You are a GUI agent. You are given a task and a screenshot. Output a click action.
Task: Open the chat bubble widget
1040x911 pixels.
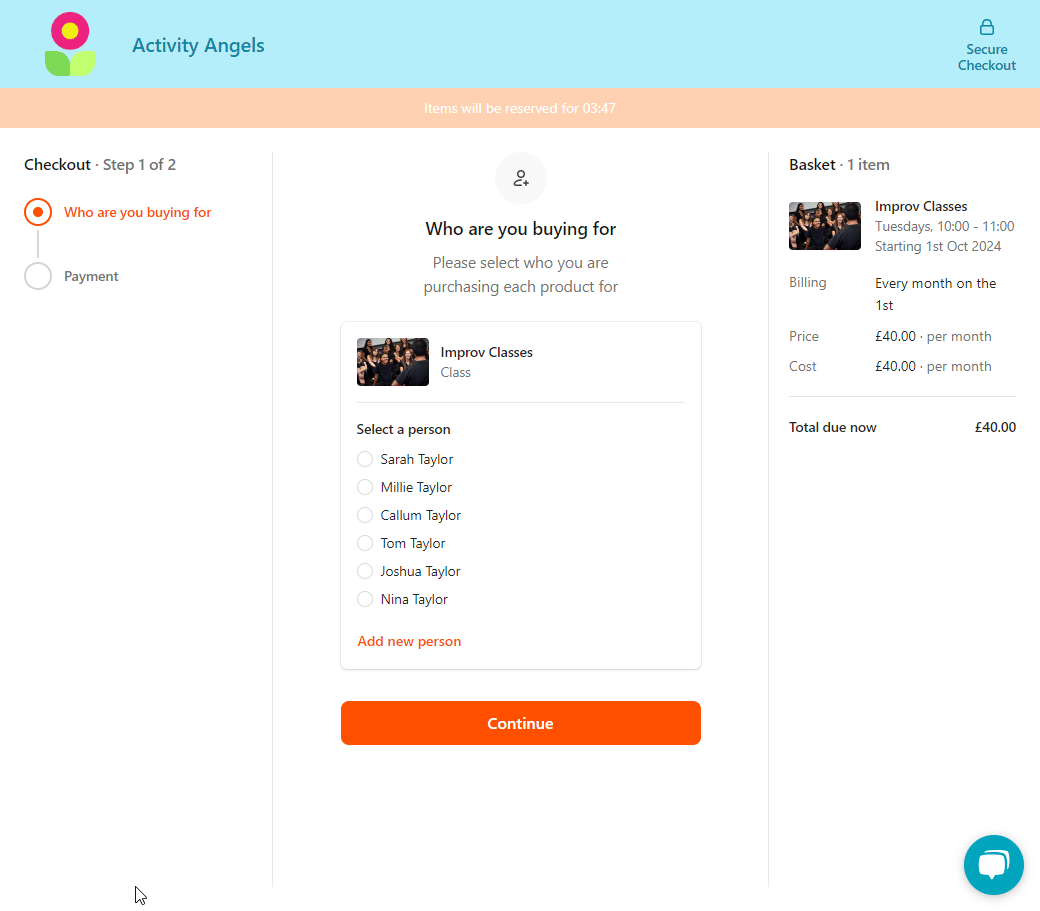993,864
